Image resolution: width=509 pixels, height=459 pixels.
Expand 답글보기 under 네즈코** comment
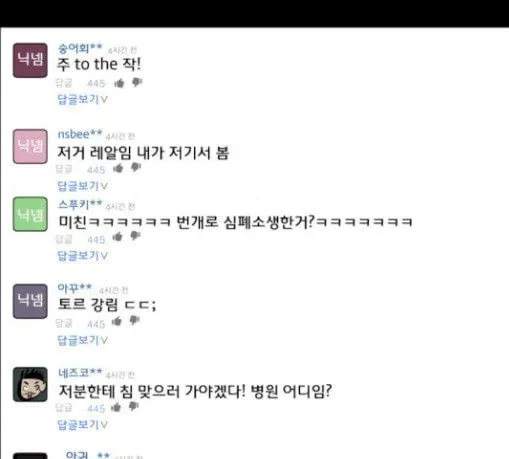point(82,425)
